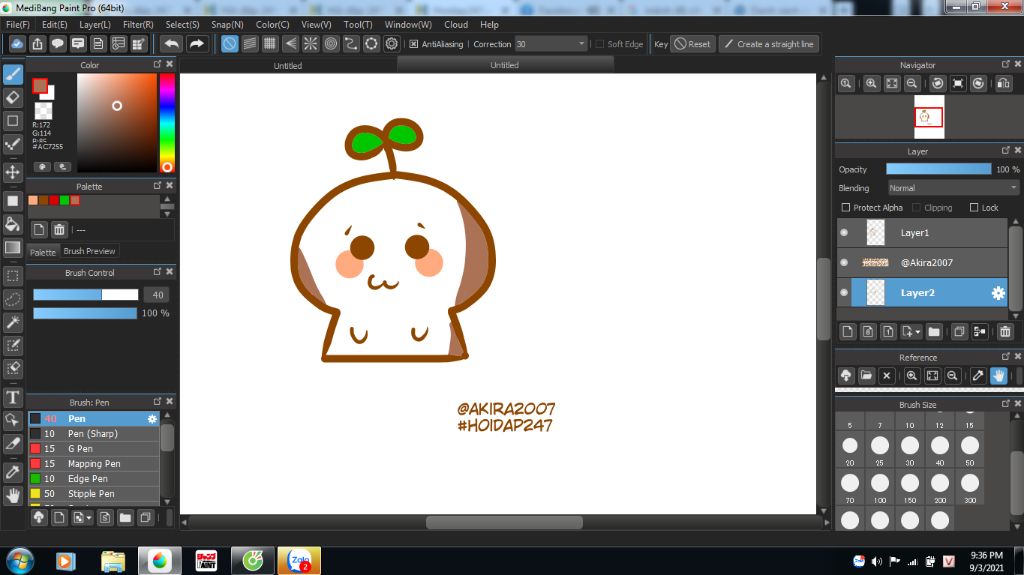Select the Gradient tool
This screenshot has height=575, width=1024.
click(12, 248)
